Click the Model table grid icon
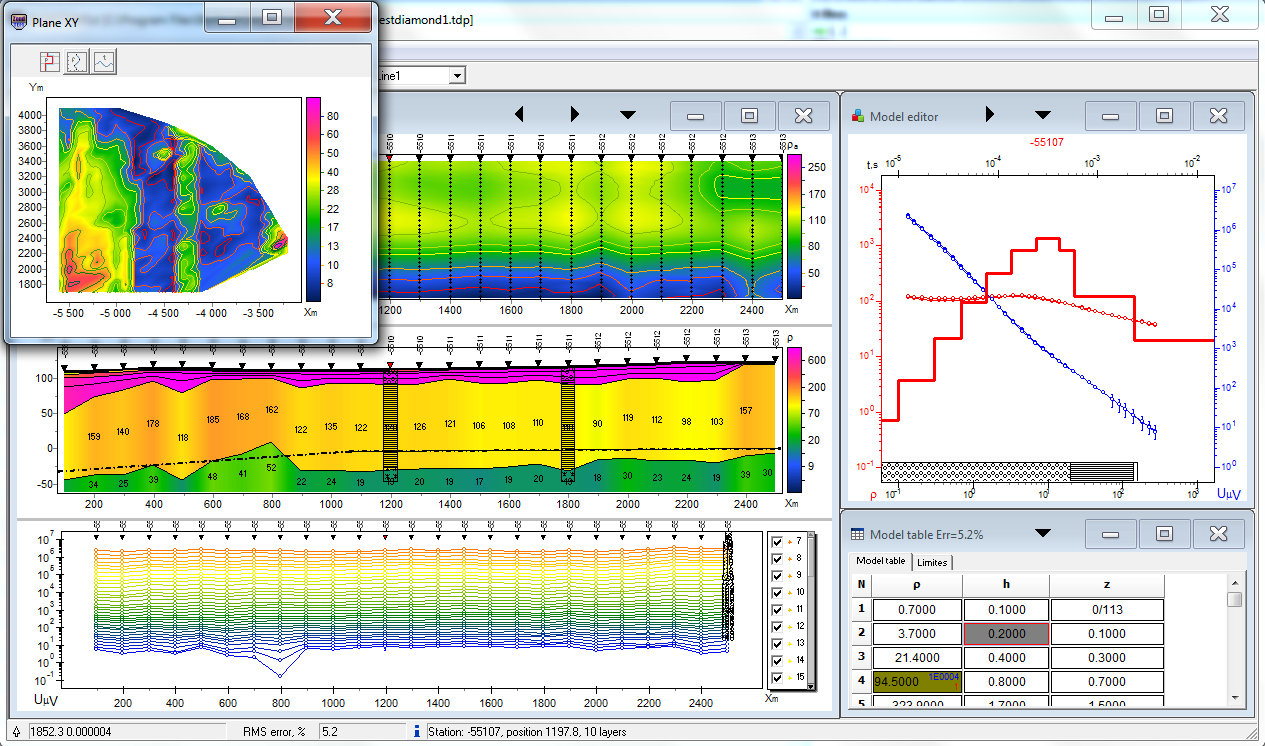Viewport: 1265px width, 746px height. point(858,535)
